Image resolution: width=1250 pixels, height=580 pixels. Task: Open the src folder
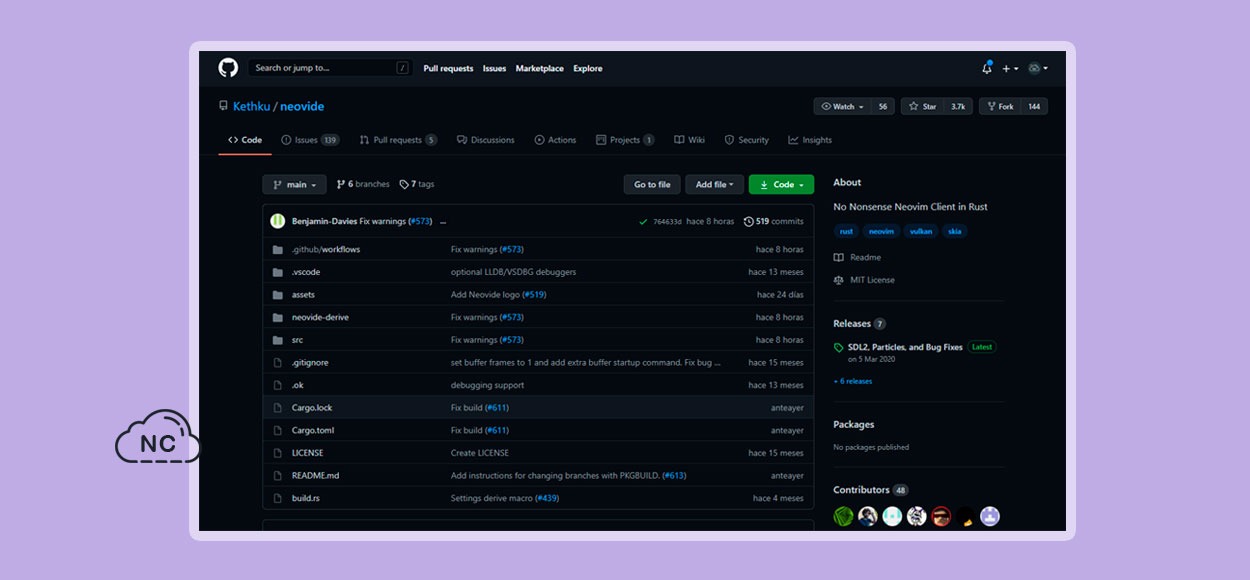click(297, 340)
